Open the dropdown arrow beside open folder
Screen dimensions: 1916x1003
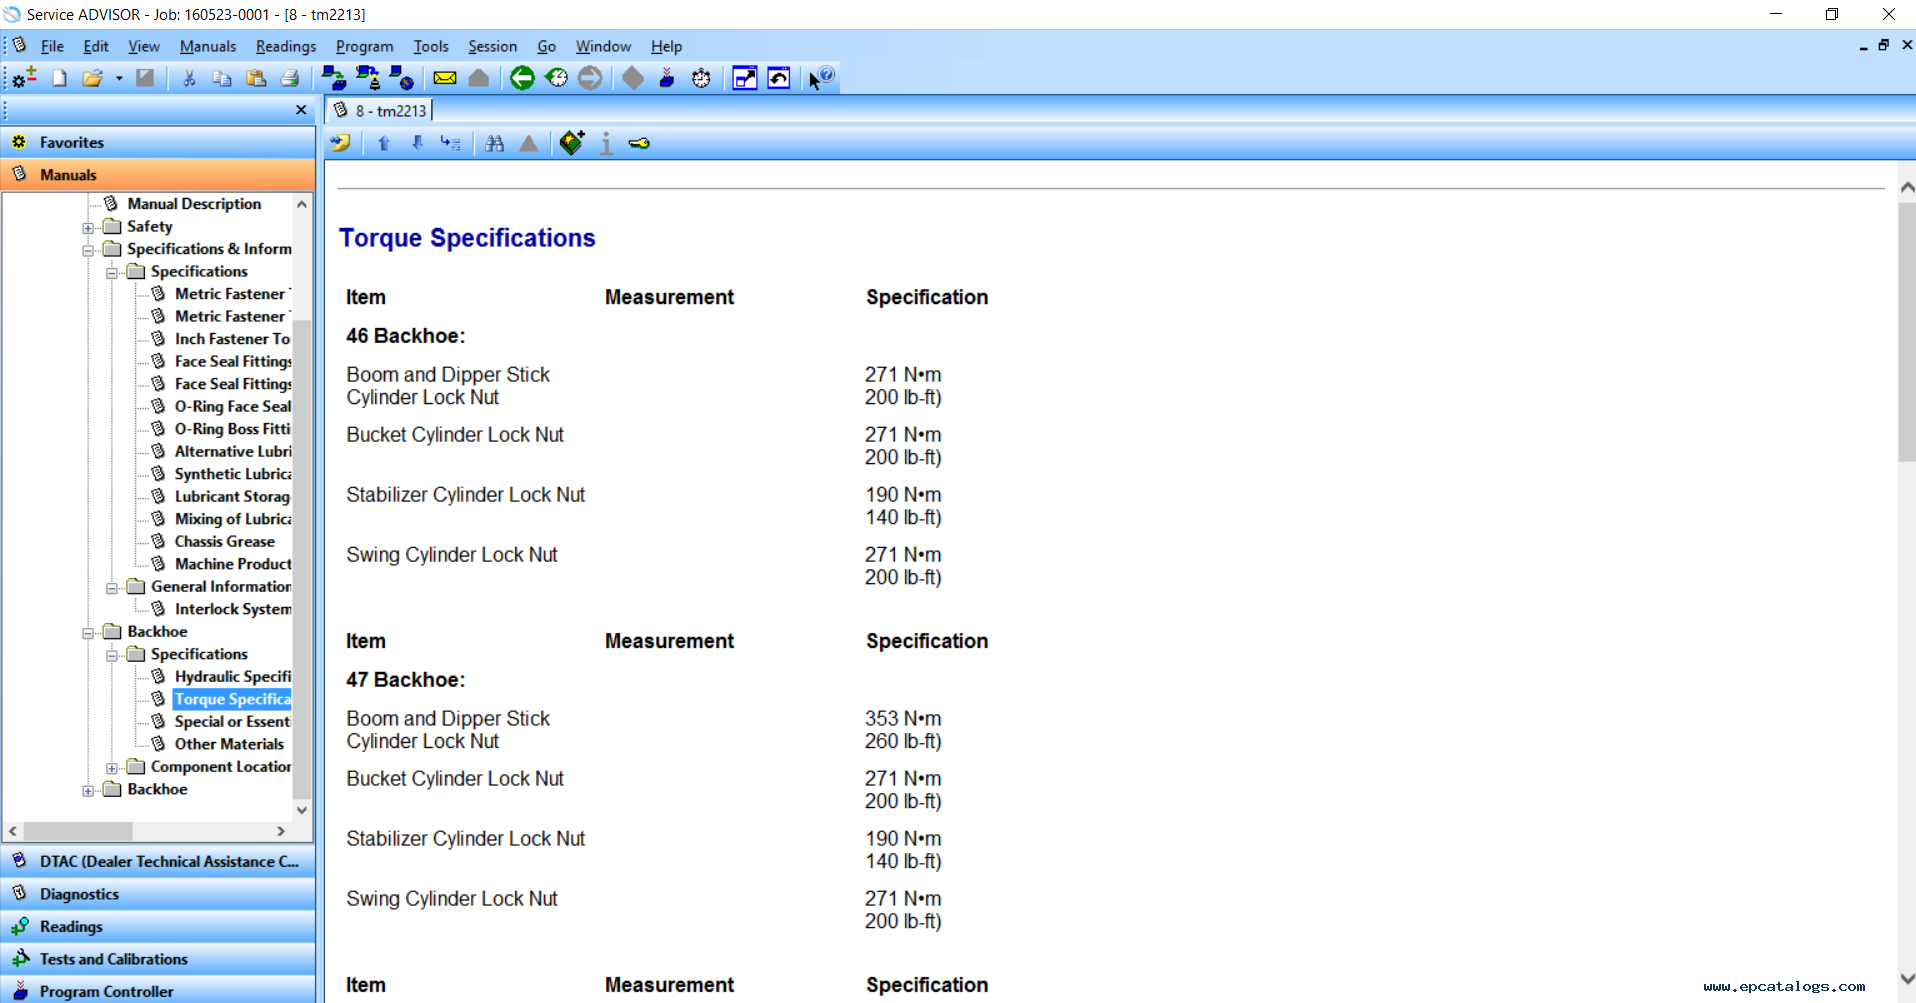tap(119, 78)
